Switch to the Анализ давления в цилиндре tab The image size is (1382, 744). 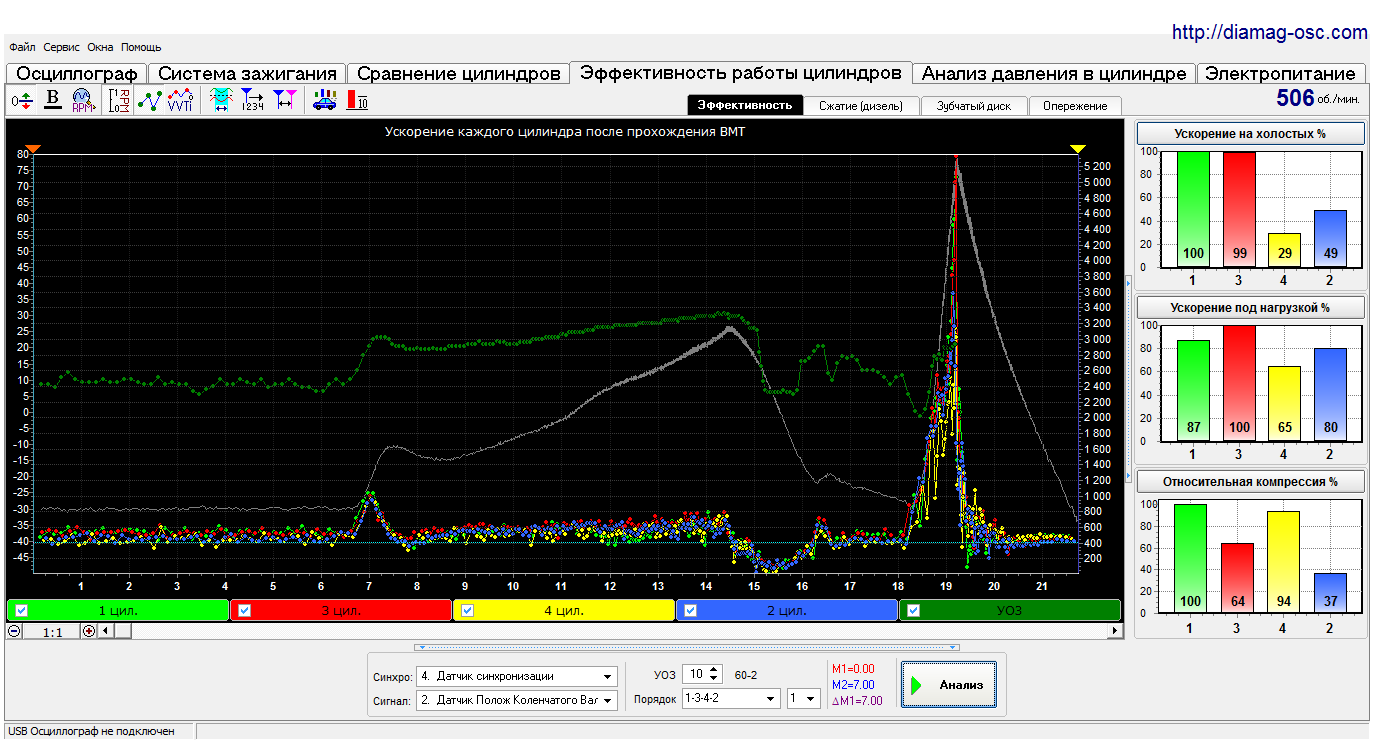pyautogui.click(x=1054, y=74)
